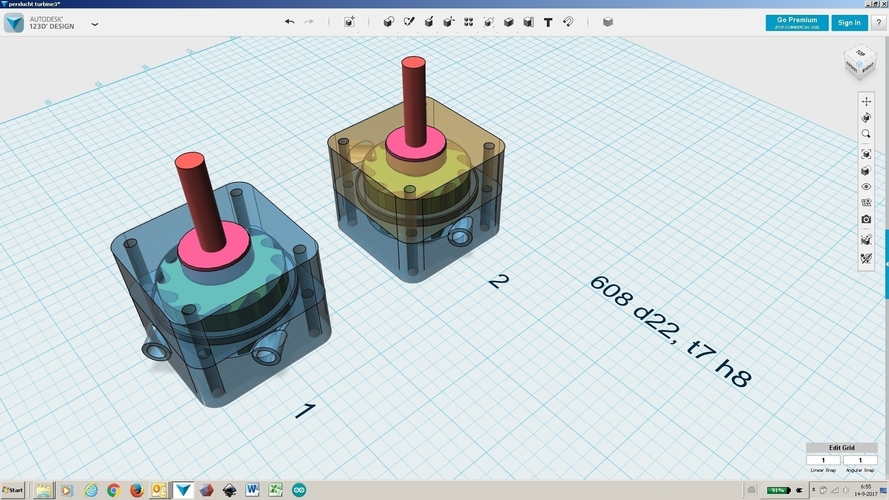Select the Orbit navigation tool

point(866,118)
